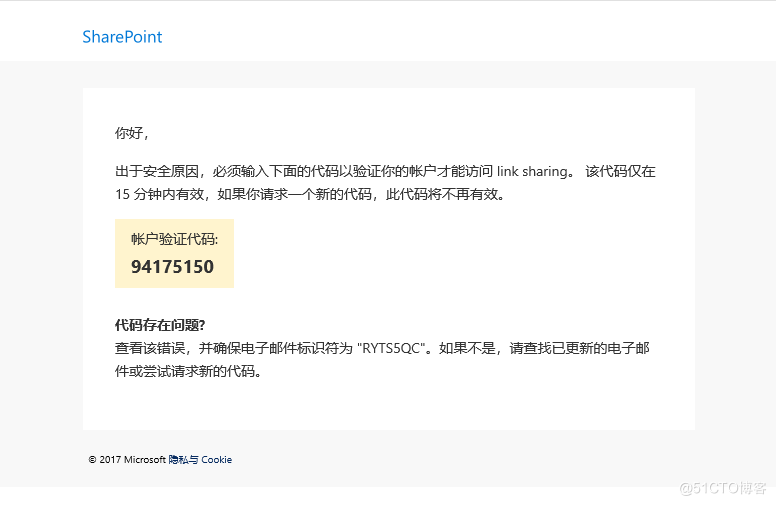Click the 15 分钟内有效 sentence
The width and height of the screenshot is (776, 505).
click(159, 194)
